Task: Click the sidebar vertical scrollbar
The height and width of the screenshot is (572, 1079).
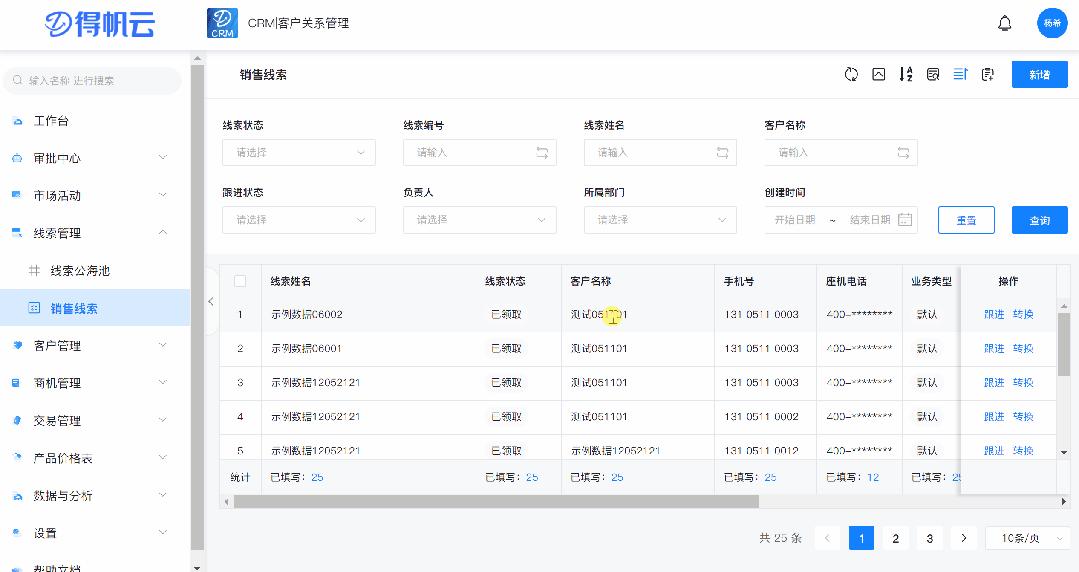Action: 197,308
